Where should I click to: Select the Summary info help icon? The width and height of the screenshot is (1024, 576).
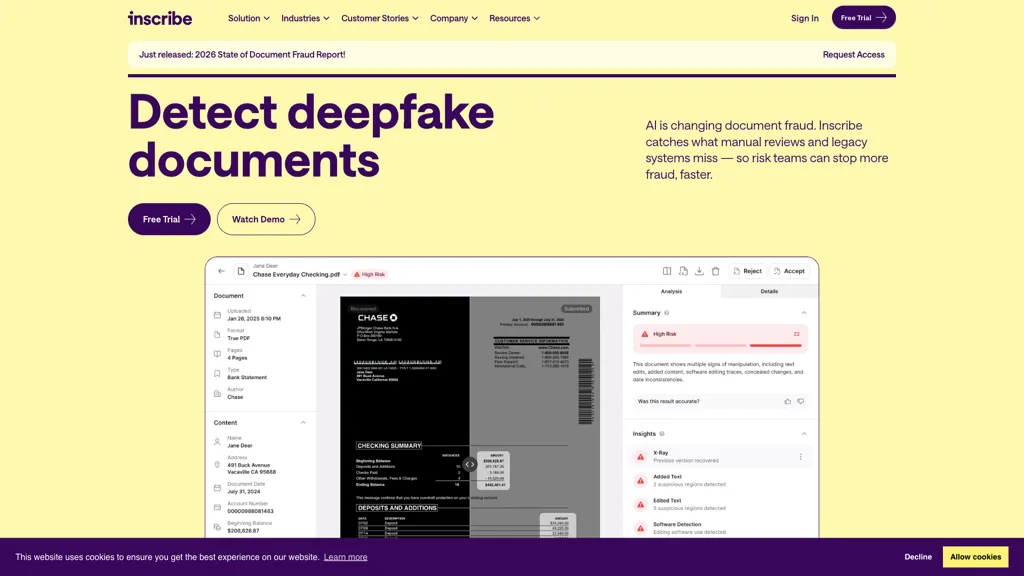[667, 313]
